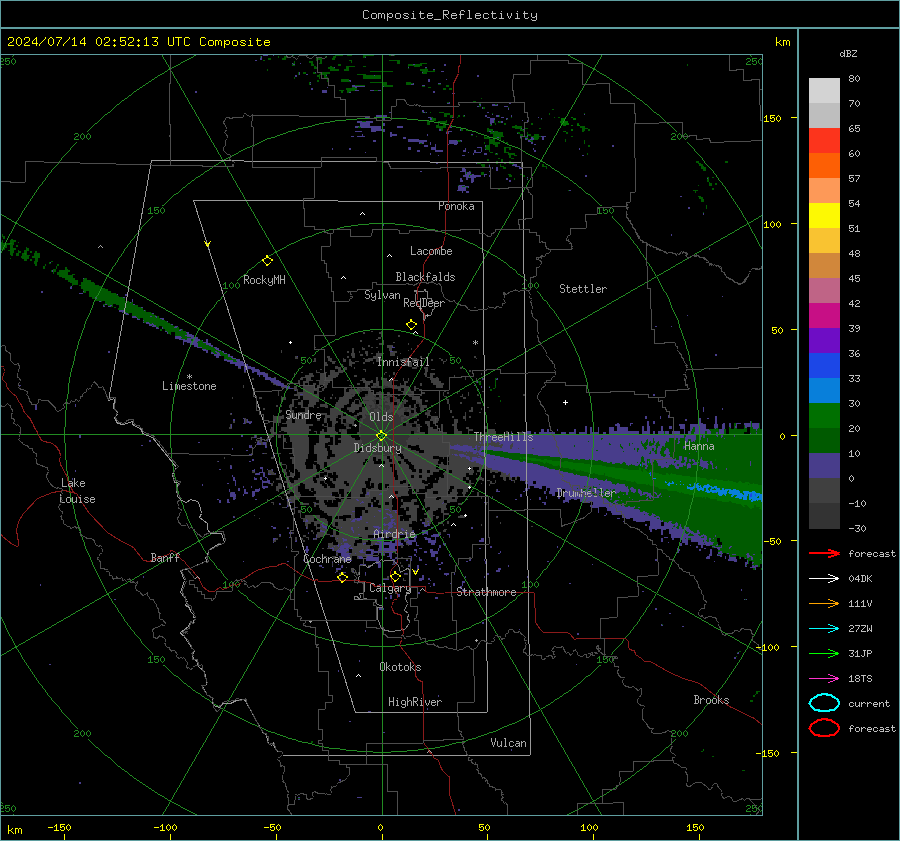This screenshot has height=841, width=900.
Task: Click the RockyMH label
Action: coord(264,280)
